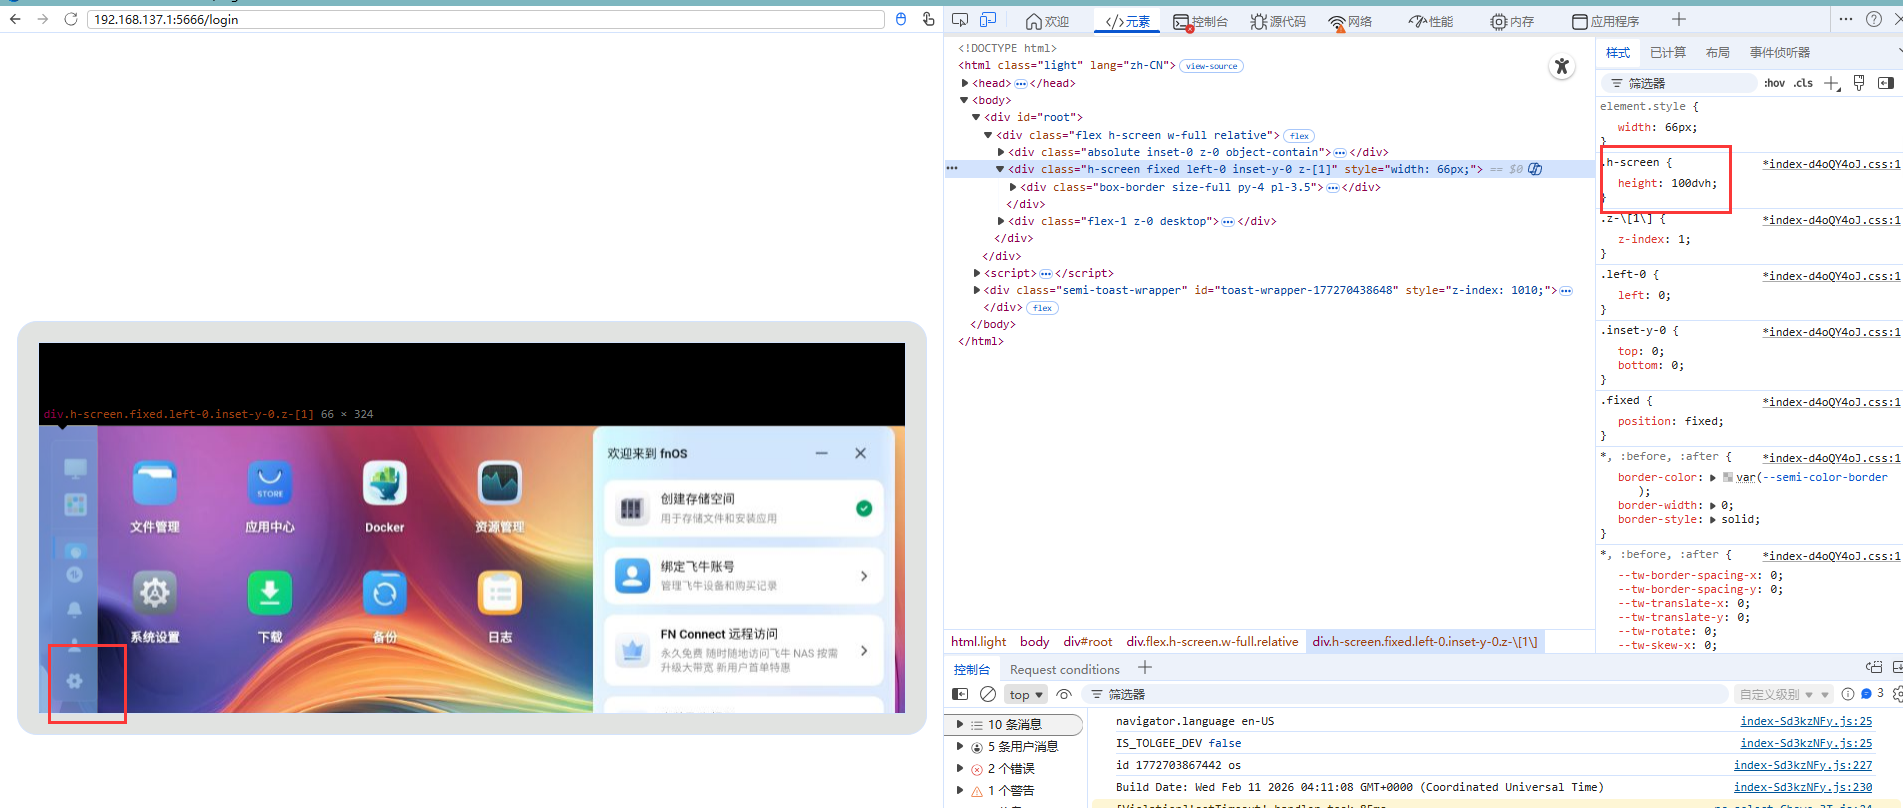The width and height of the screenshot is (1903, 808).
Task: Toggle the .cls class editor
Action: click(x=1803, y=83)
